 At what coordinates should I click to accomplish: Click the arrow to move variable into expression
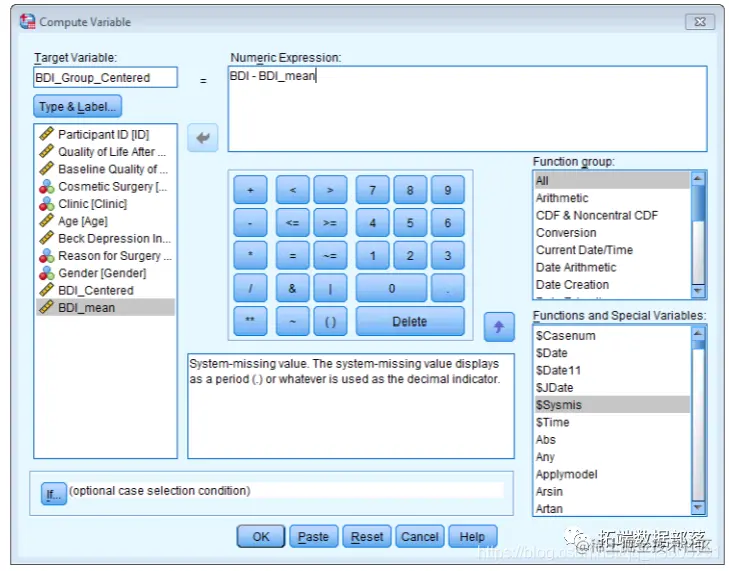(203, 138)
